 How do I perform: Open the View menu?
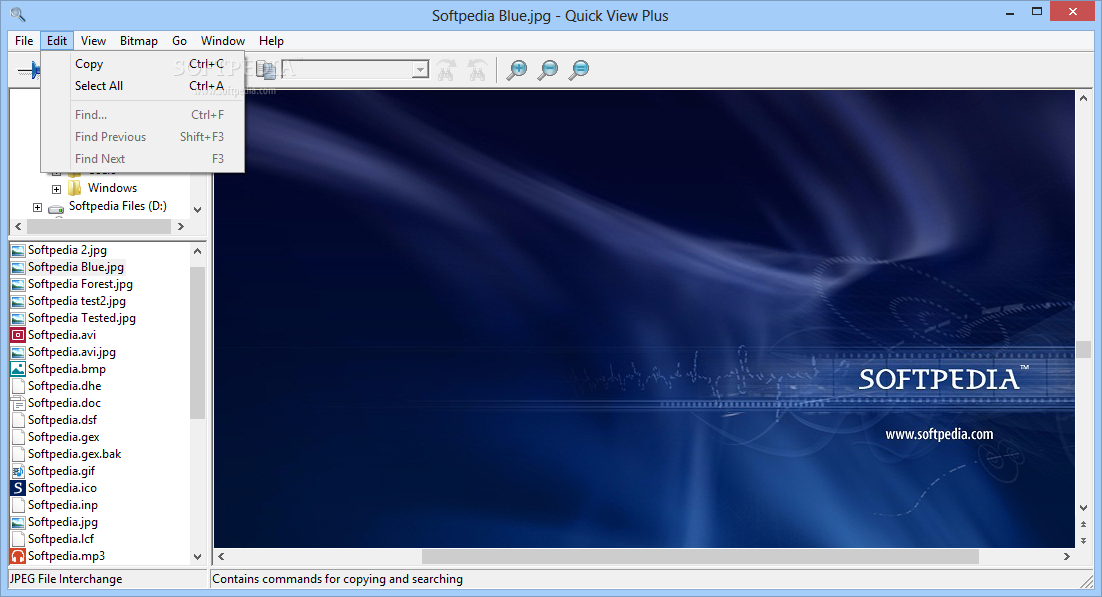(93, 41)
